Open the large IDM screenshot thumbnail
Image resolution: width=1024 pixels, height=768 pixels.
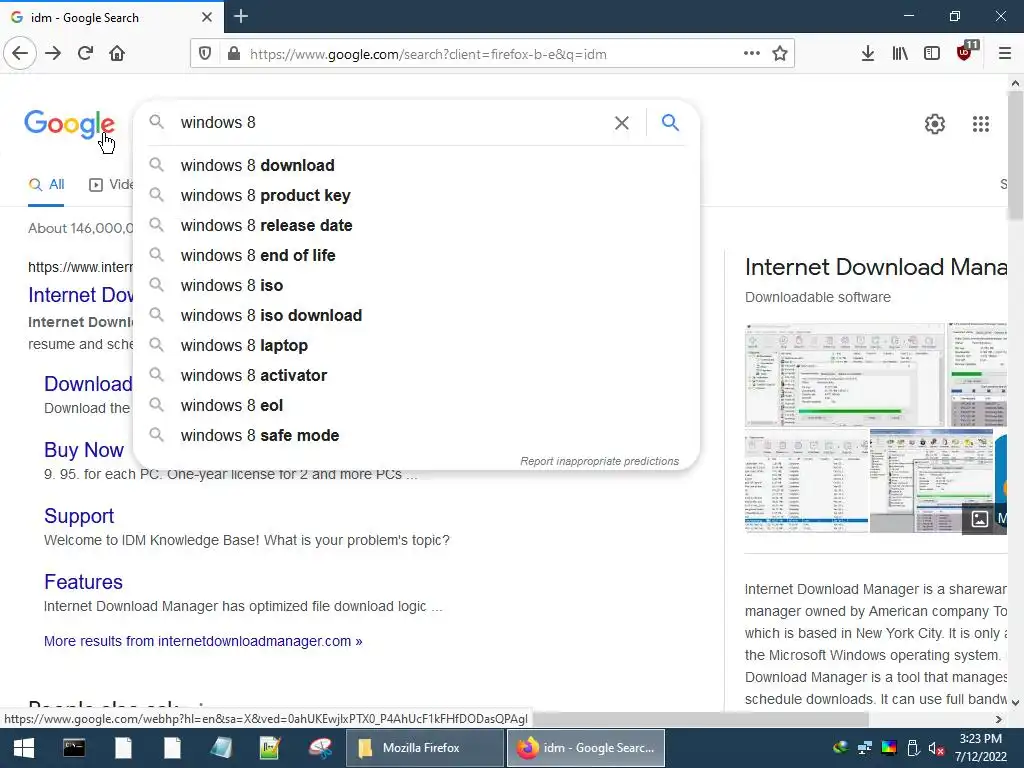pyautogui.click(x=844, y=375)
